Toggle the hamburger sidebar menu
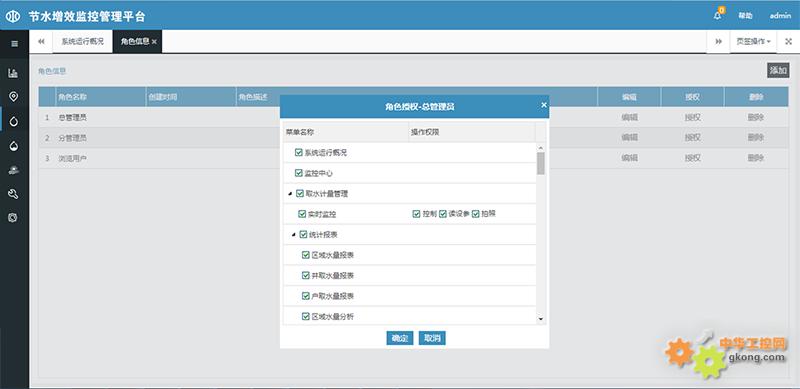 coord(14,43)
